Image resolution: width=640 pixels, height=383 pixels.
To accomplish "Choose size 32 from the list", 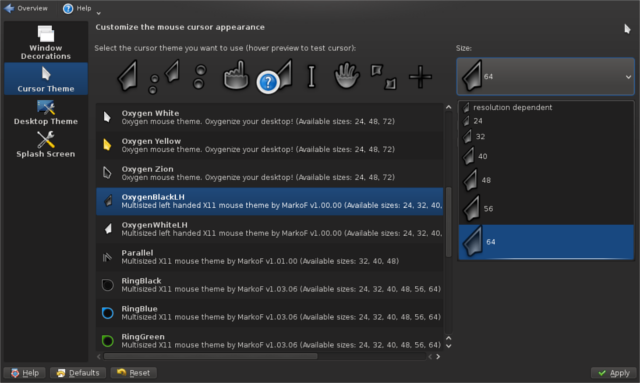I will coord(546,136).
